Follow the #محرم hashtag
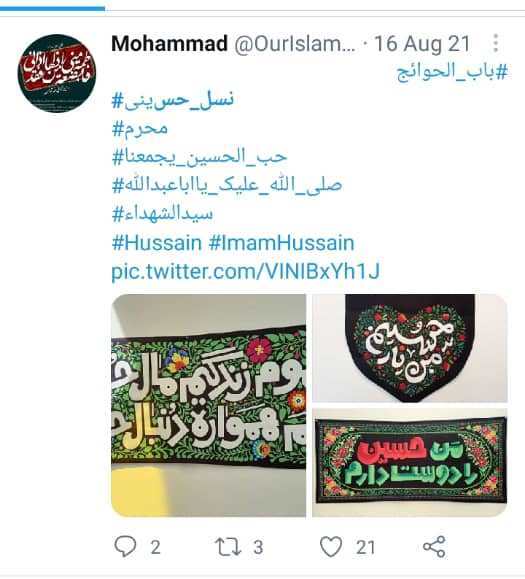 (x=140, y=129)
